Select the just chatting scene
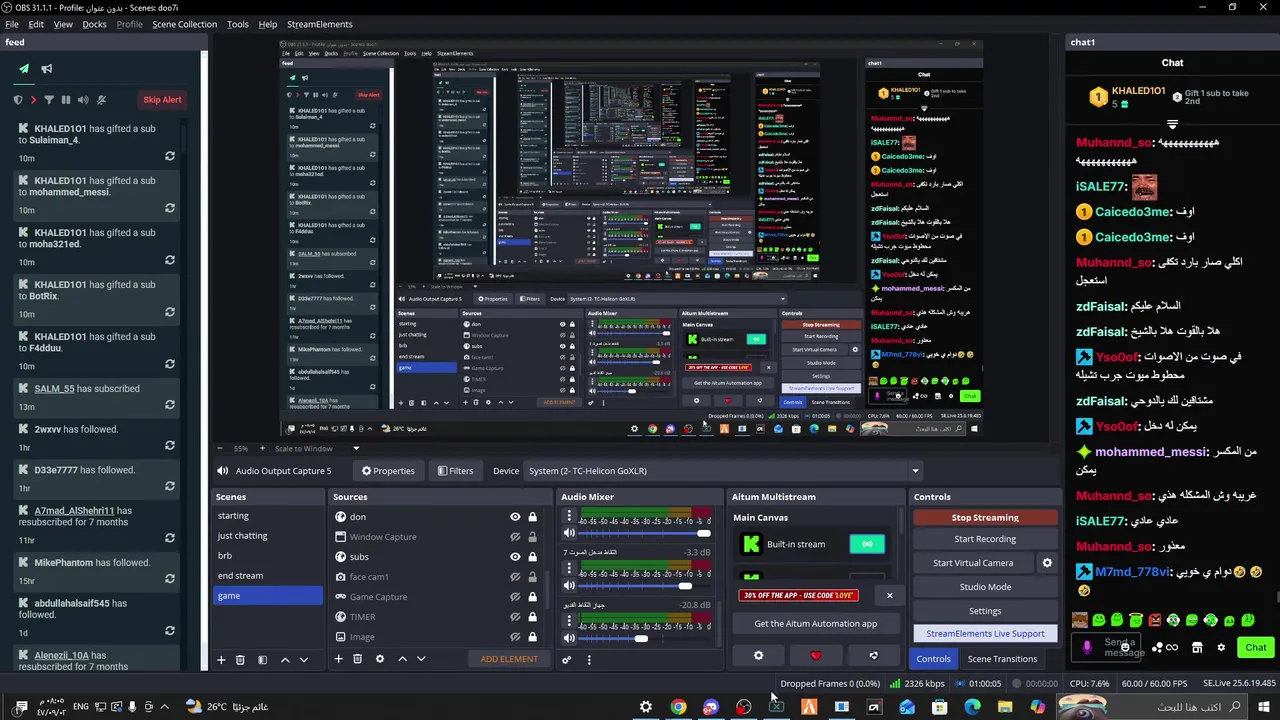 (268, 536)
